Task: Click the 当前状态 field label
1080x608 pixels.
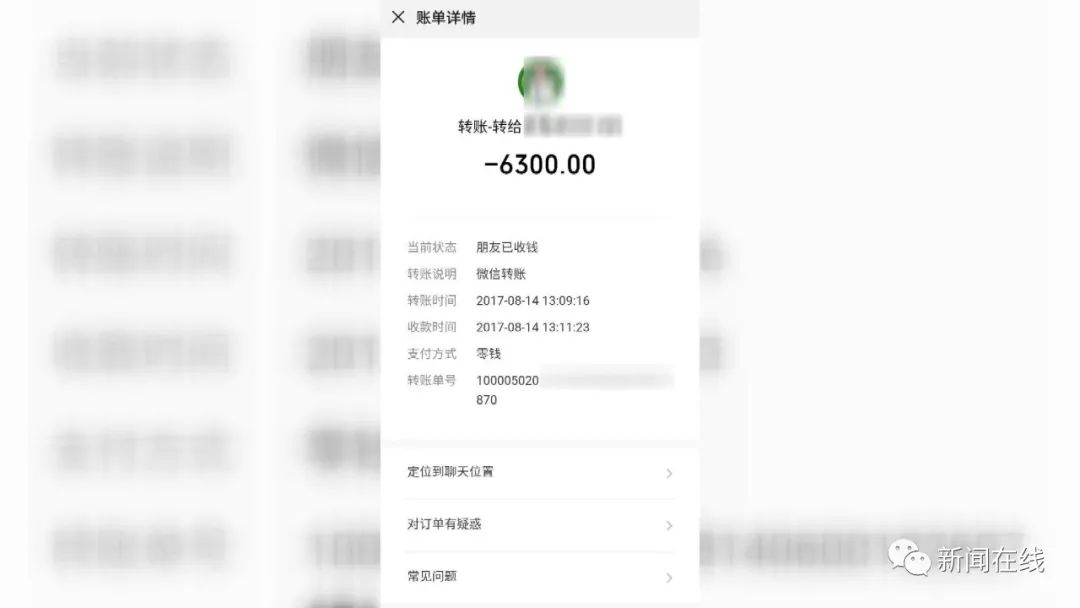Action: 432,247
